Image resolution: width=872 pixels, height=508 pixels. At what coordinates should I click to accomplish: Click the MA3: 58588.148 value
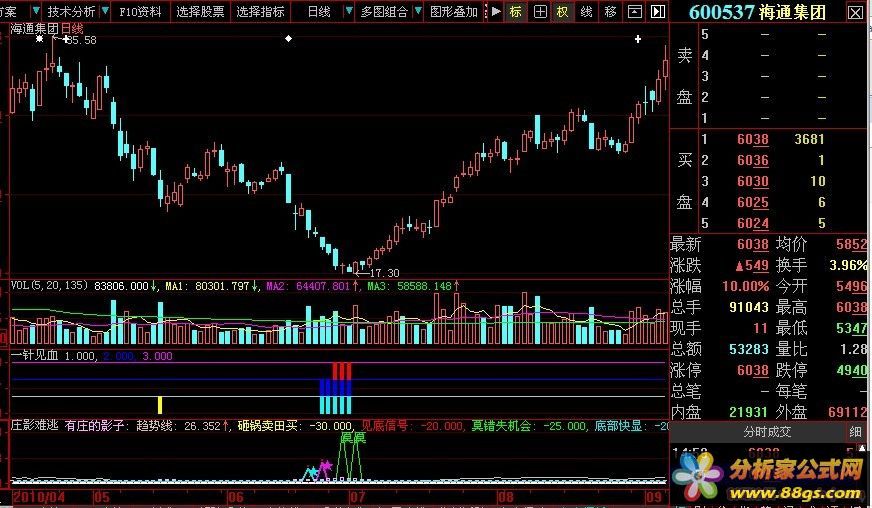click(409, 286)
